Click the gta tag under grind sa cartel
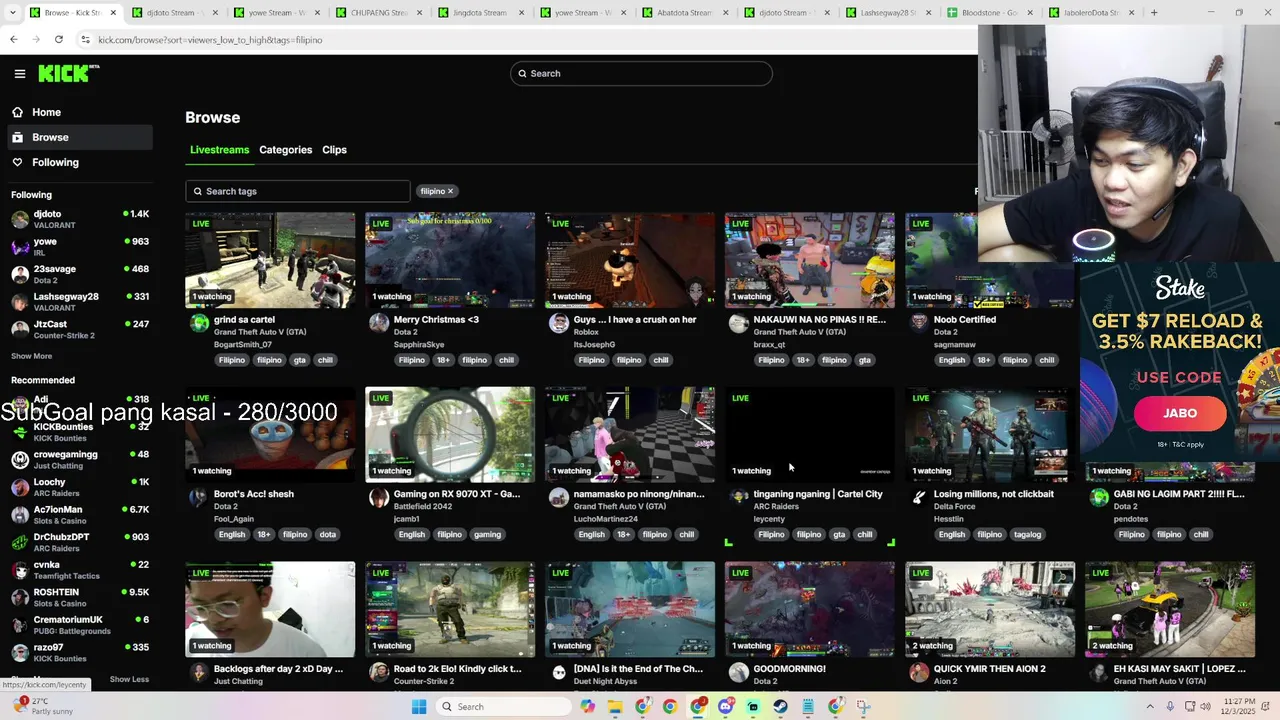This screenshot has height=720, width=1280. coord(300,360)
